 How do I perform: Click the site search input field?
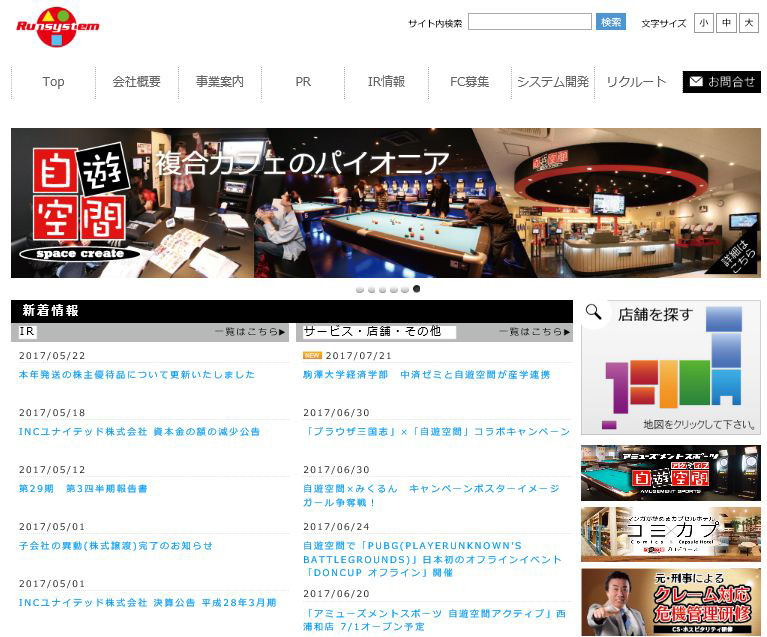click(x=529, y=22)
